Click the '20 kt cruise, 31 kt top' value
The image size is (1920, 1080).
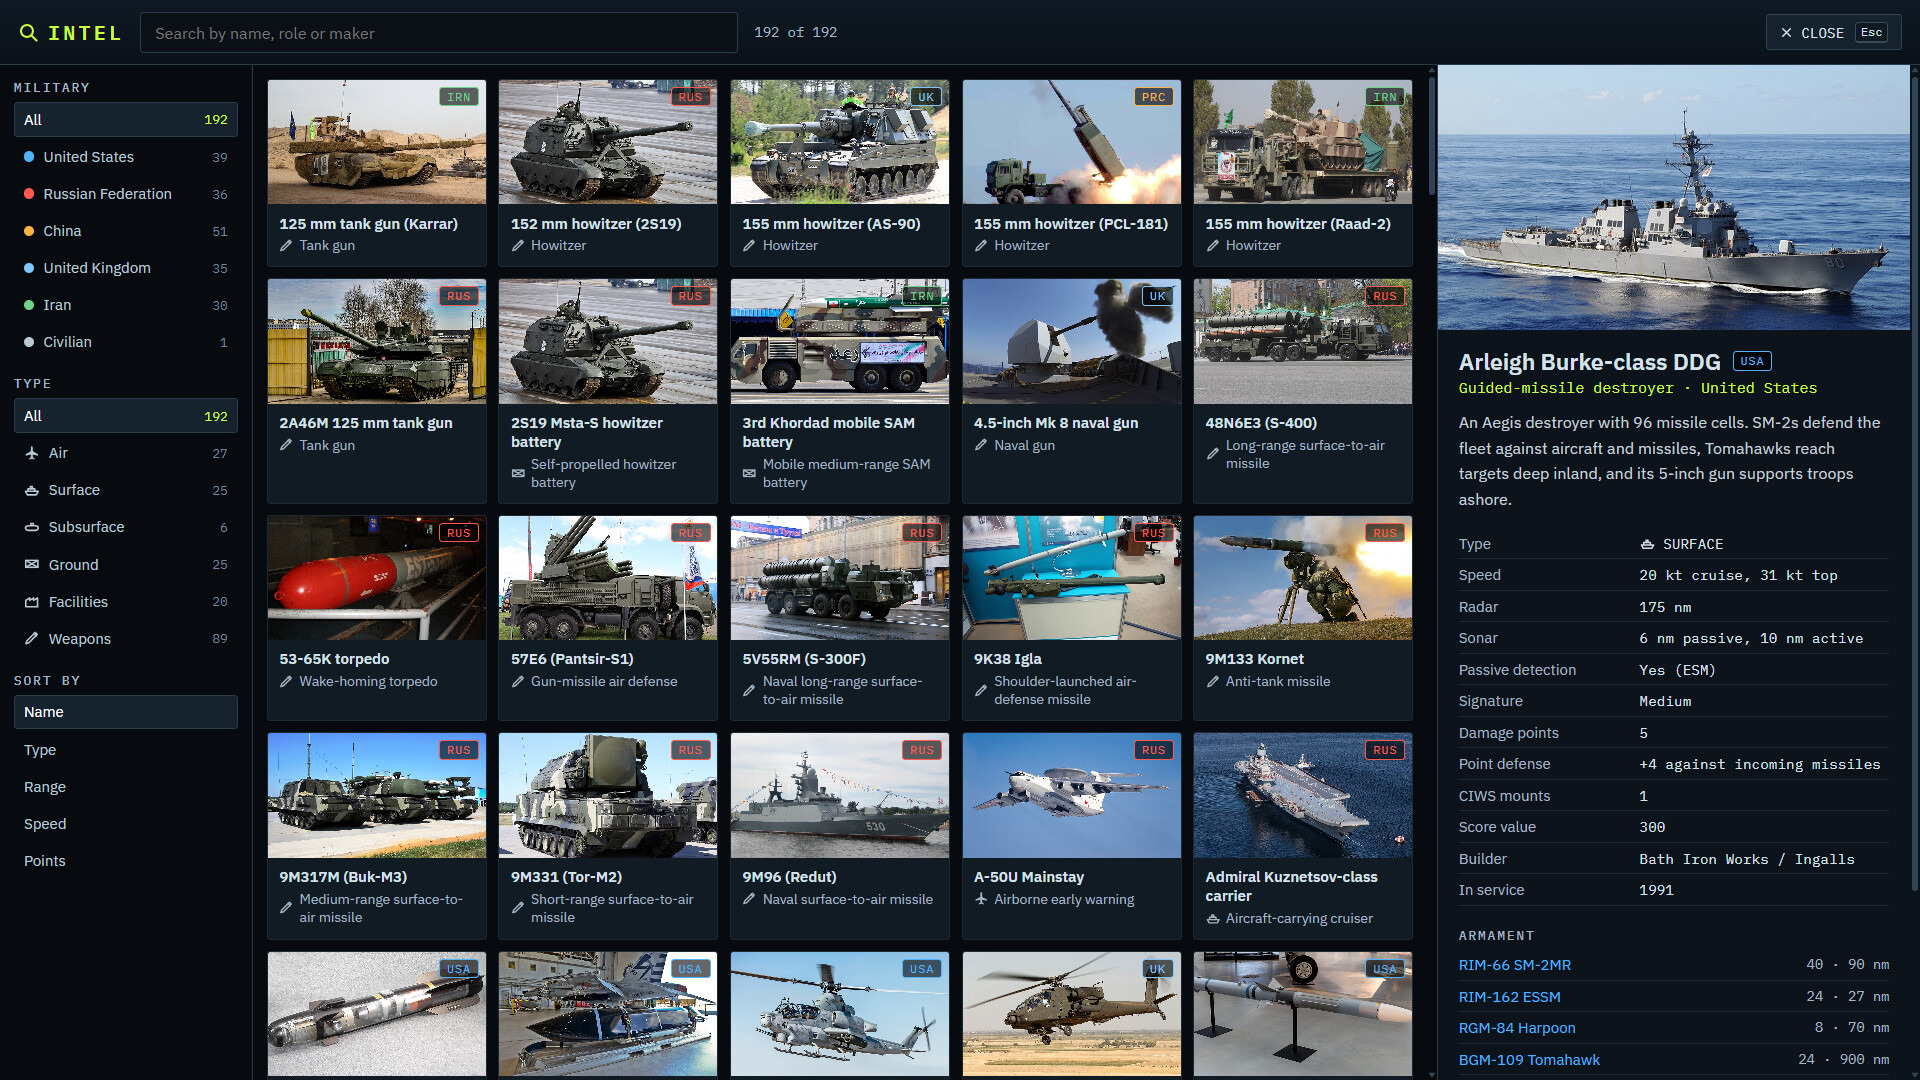(1738, 576)
